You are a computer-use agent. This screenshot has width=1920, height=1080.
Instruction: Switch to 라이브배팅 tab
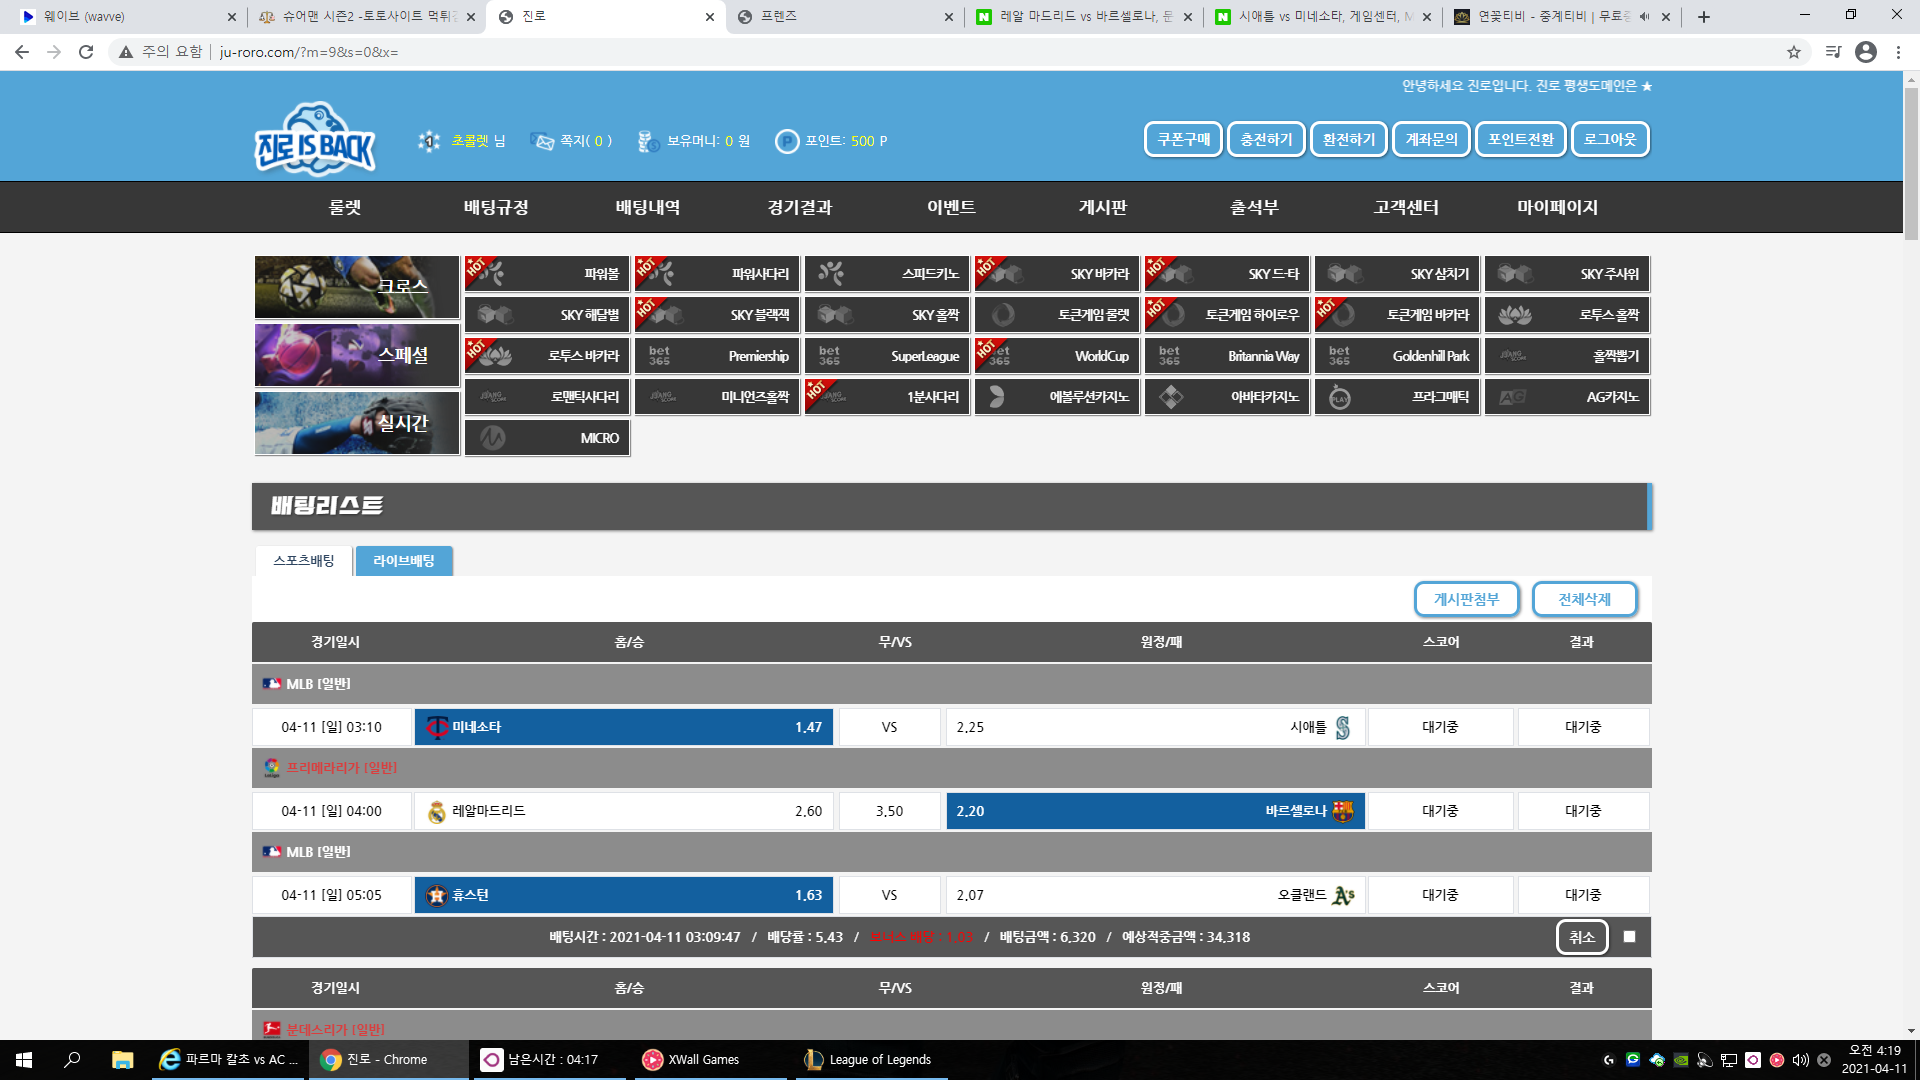(x=404, y=561)
